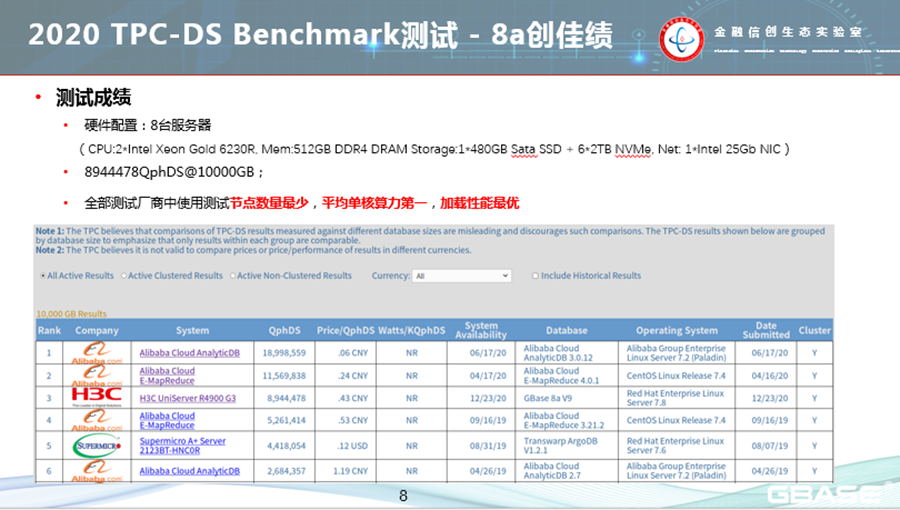Click the Cluster column header

tap(814, 330)
